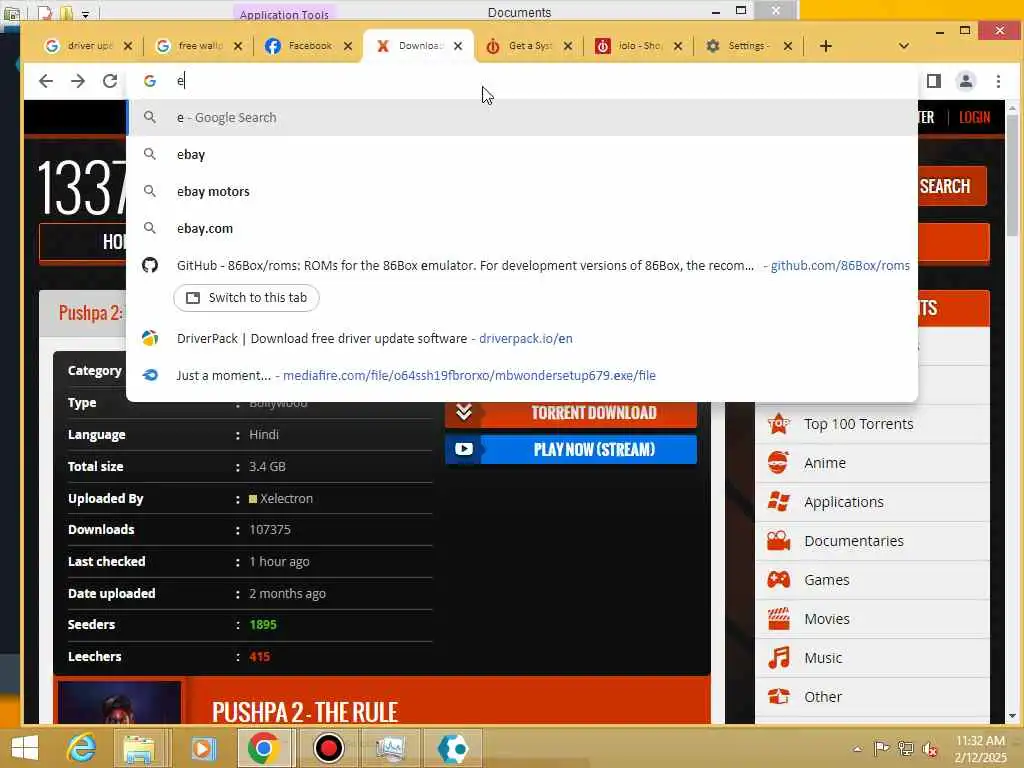Open Top 100 Torrents category
The width and height of the screenshot is (1024, 768).
[x=858, y=424]
